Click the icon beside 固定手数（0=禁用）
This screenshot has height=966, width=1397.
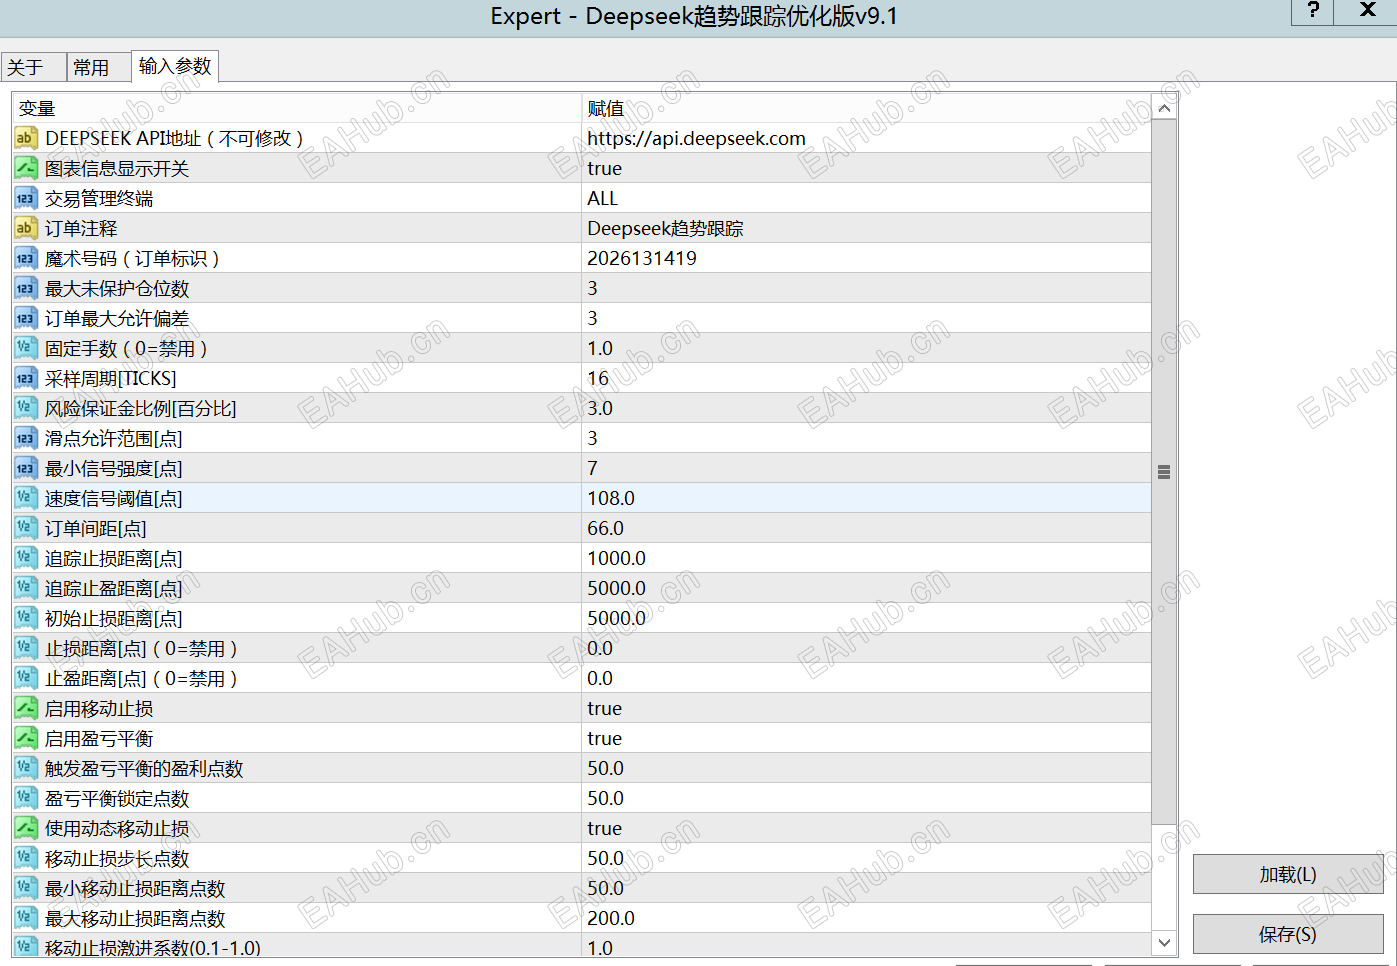tap(26, 348)
